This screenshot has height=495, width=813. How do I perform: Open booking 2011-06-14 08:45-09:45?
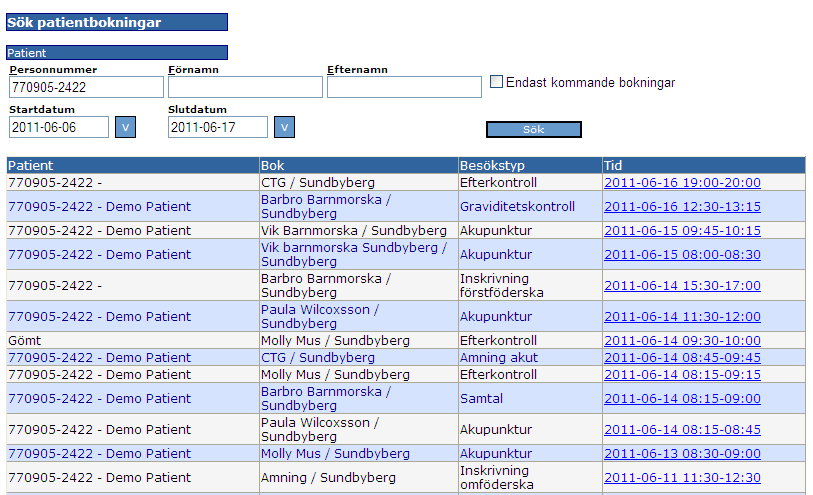click(x=682, y=358)
